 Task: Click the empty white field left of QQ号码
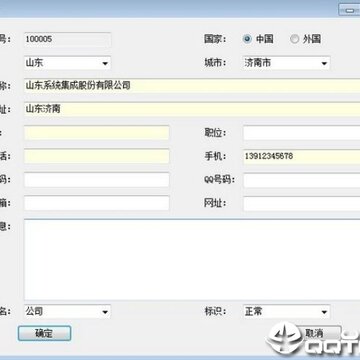pyautogui.click(x=97, y=180)
